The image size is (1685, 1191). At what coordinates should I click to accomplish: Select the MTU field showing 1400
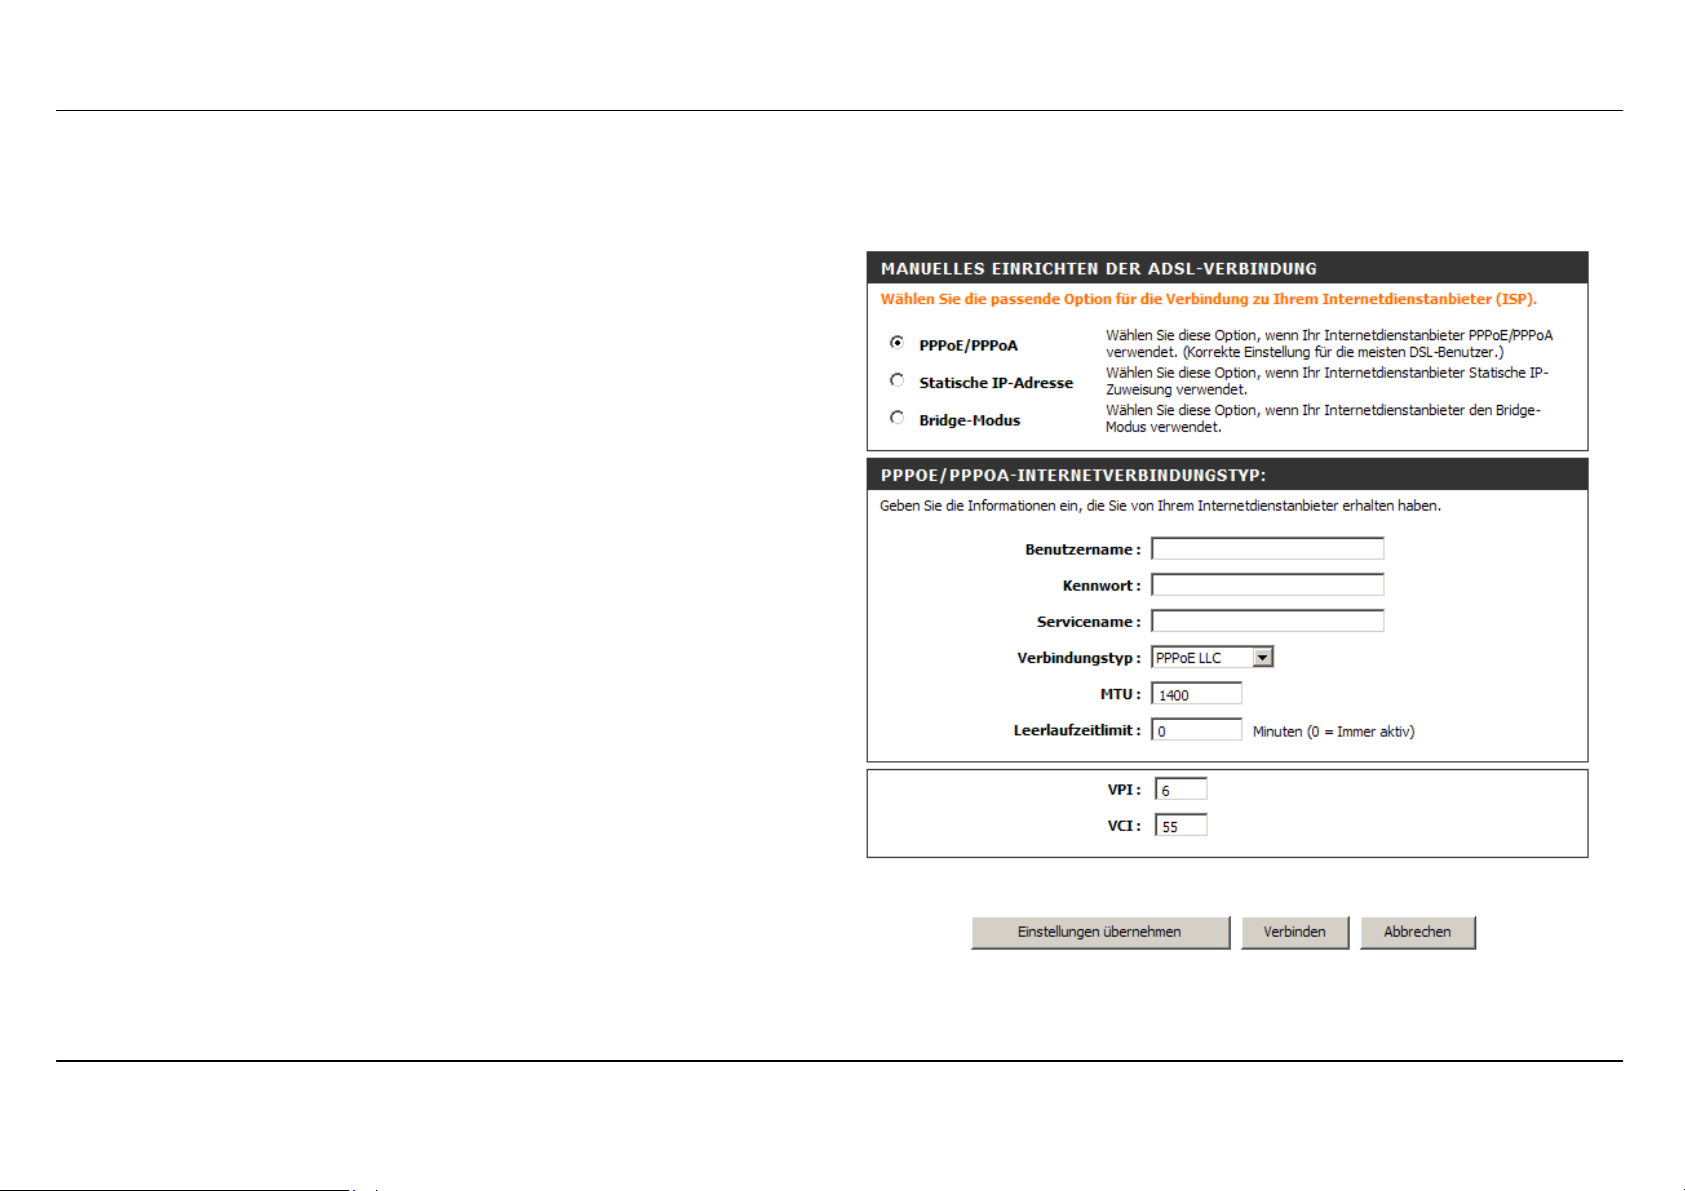point(1196,694)
